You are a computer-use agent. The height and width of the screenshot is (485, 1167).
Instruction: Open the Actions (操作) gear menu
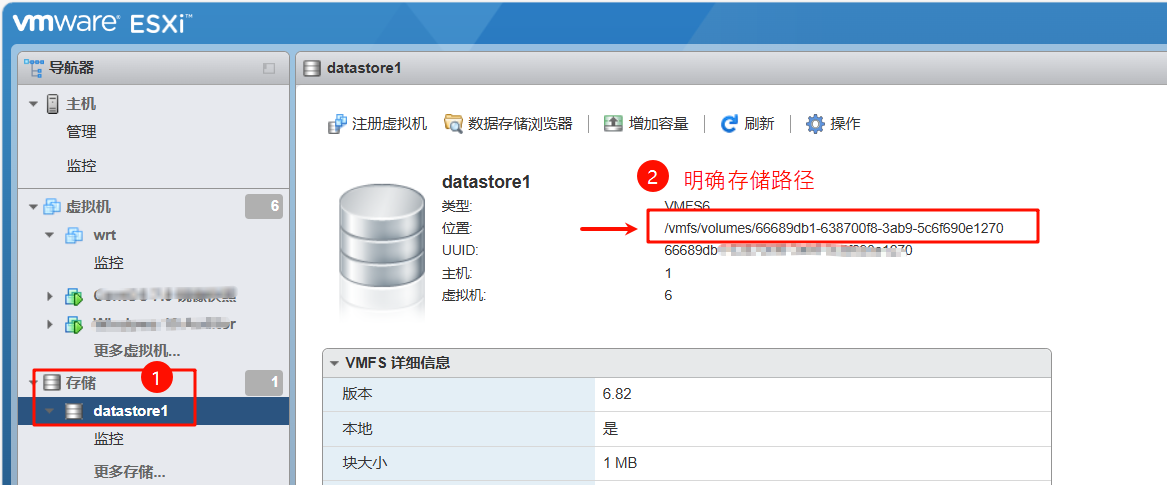815,124
